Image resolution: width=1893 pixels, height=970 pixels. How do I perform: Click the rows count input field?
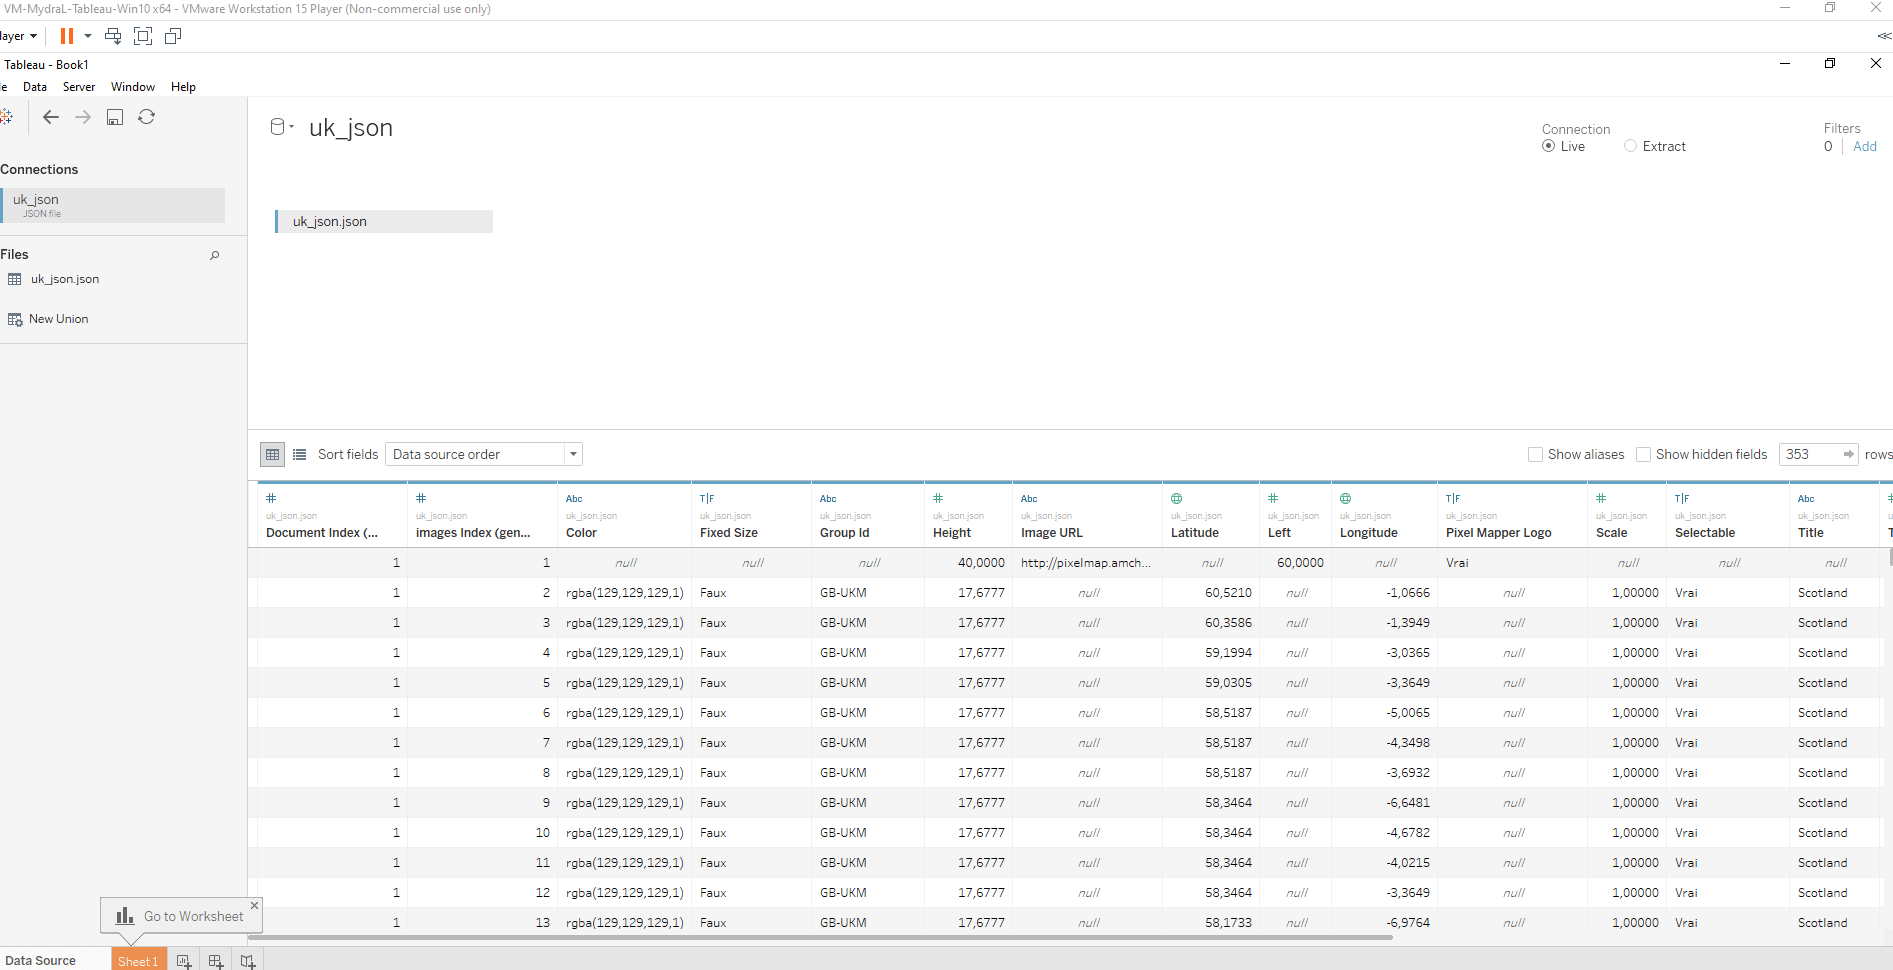click(1810, 454)
